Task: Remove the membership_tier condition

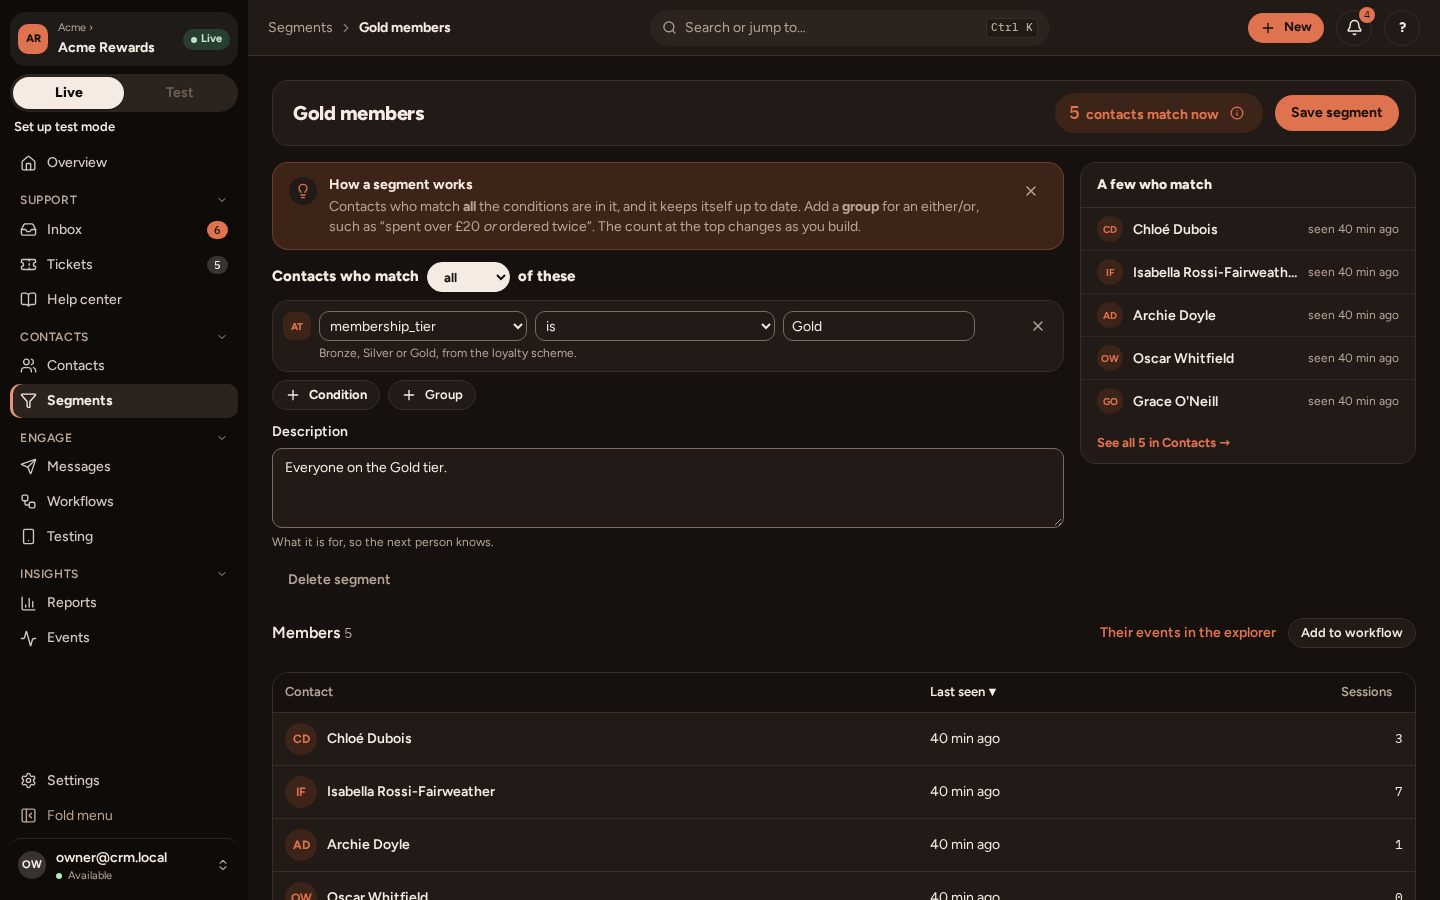Action: coord(1038,326)
